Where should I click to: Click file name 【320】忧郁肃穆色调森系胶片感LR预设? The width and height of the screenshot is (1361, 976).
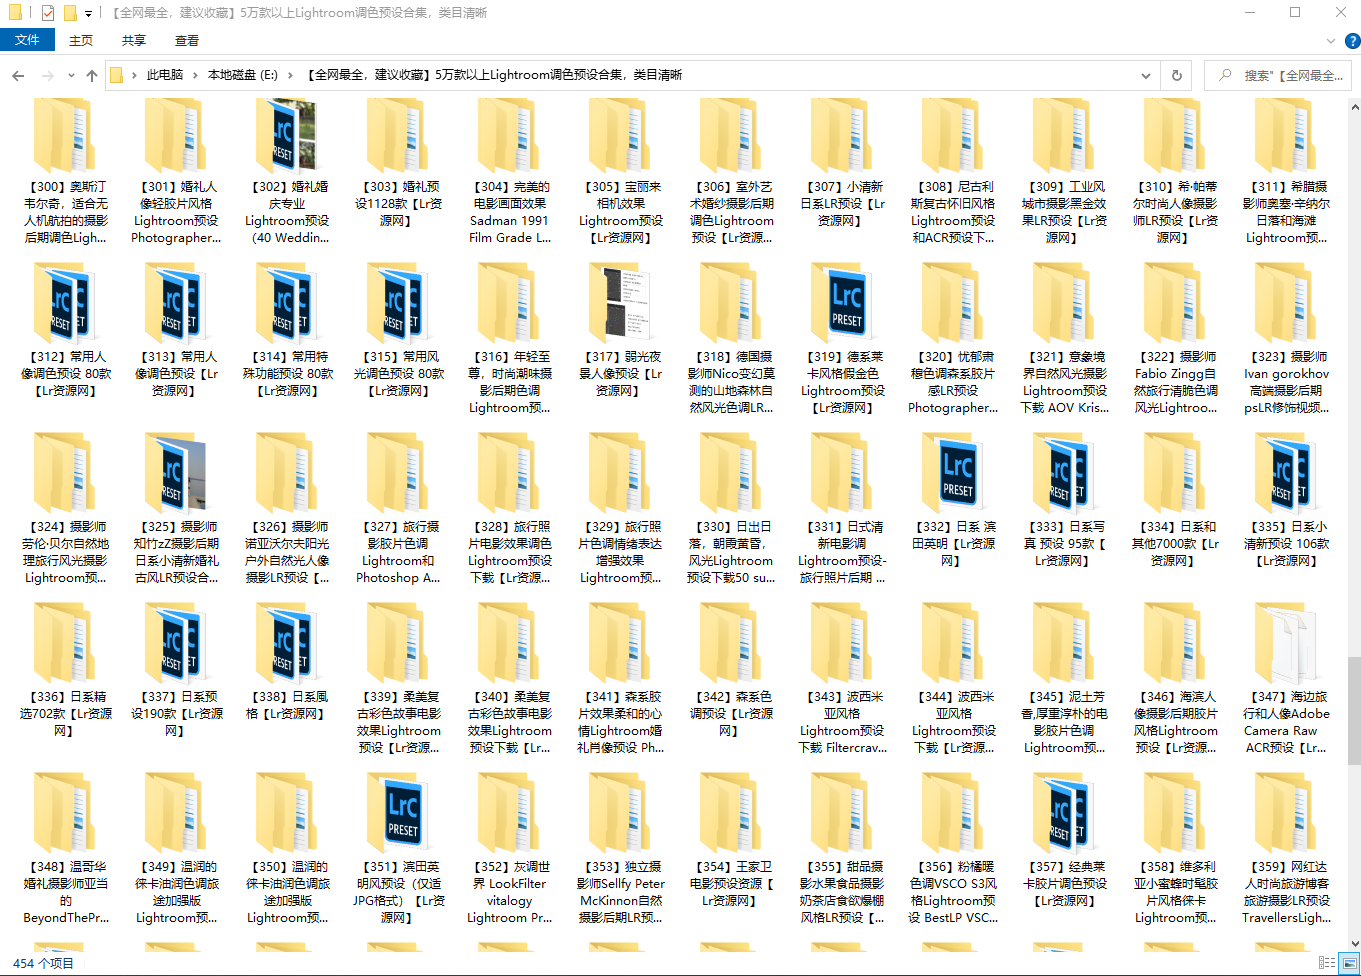[953, 382]
